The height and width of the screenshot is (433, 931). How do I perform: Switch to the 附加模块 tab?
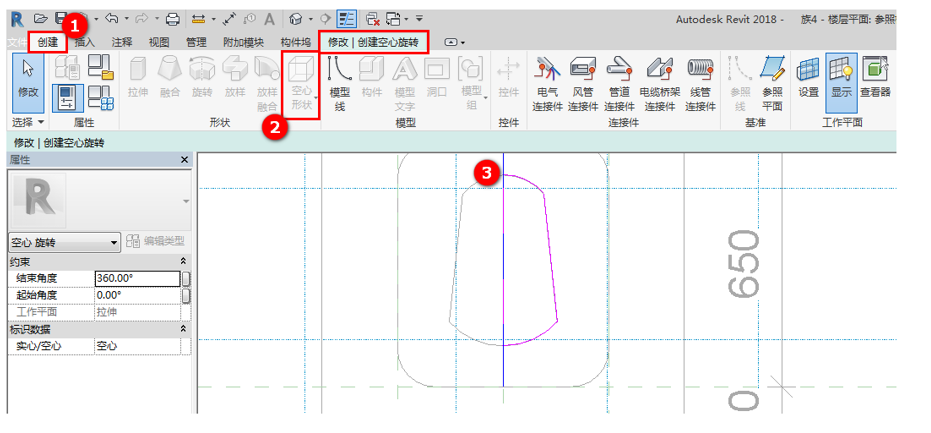[x=242, y=42]
